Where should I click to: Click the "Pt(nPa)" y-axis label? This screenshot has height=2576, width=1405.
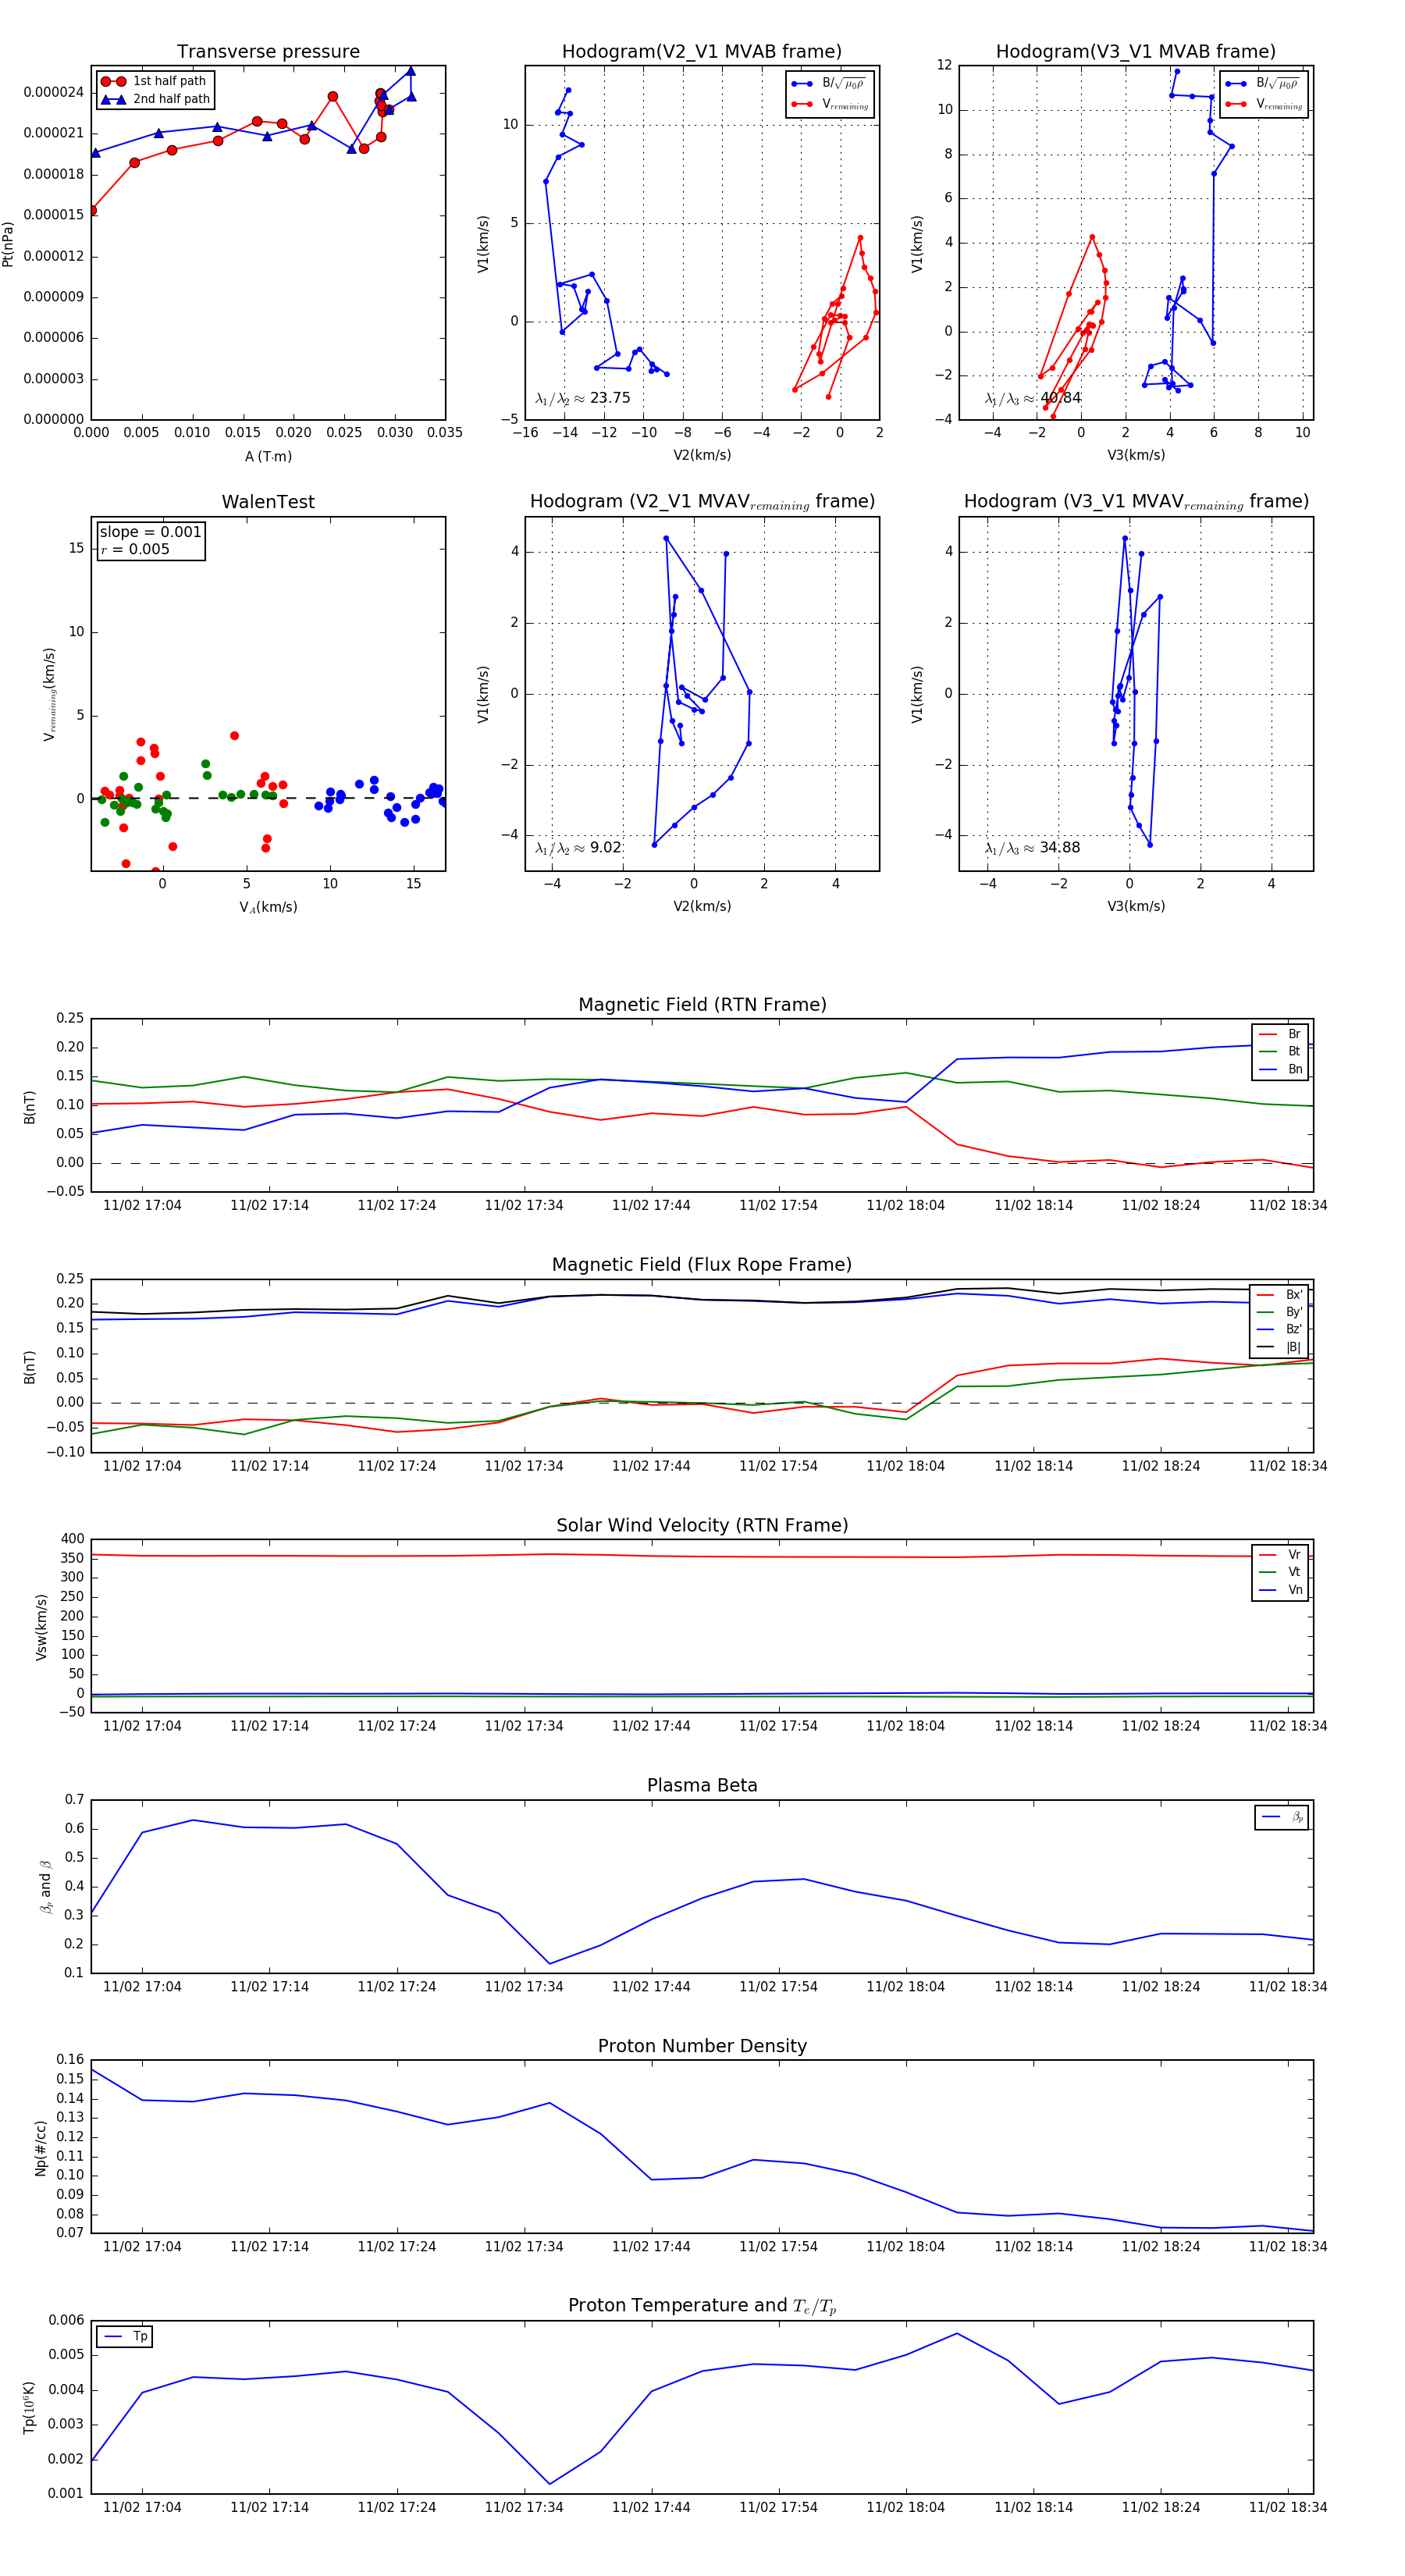point(8,244)
